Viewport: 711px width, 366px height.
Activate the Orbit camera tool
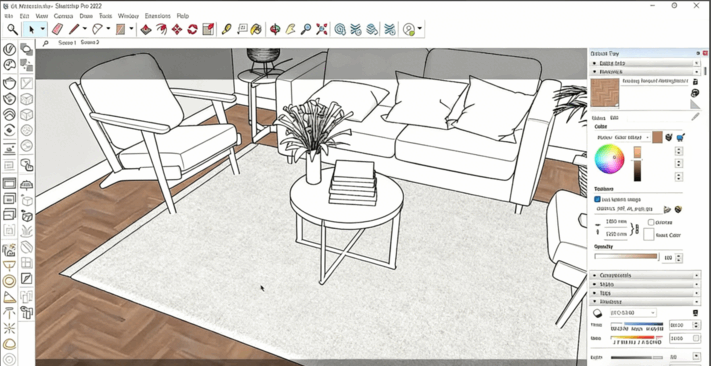coord(275,29)
